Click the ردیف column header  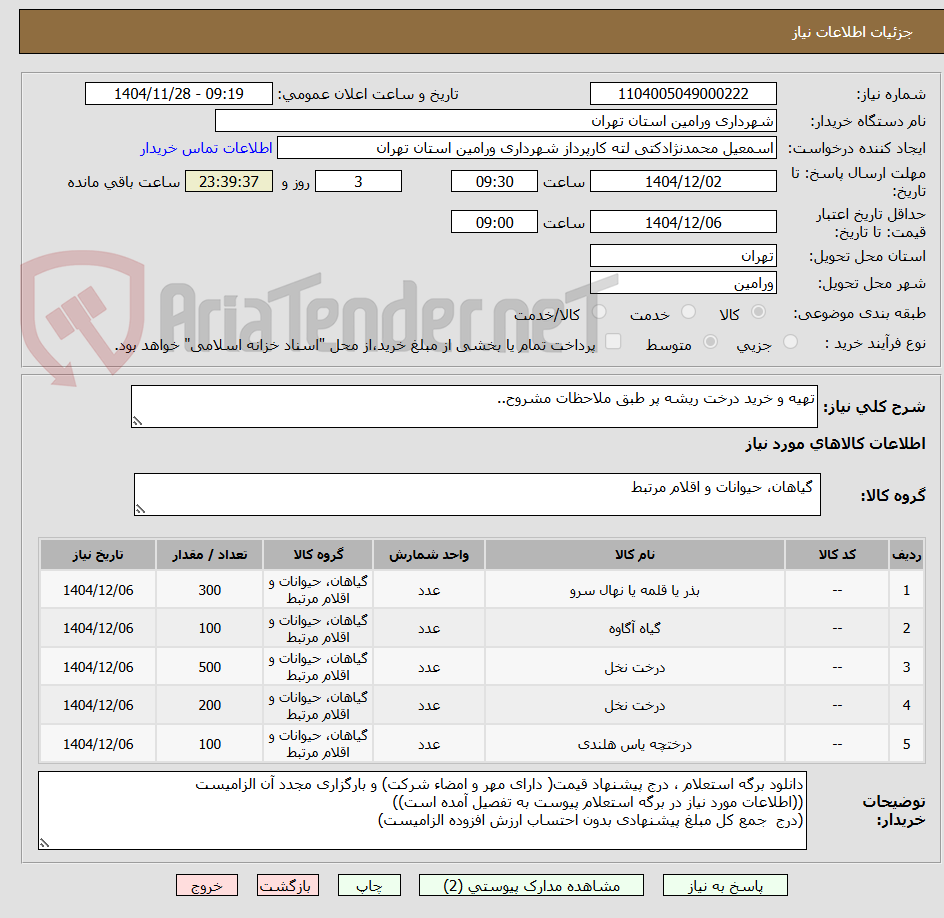tap(906, 554)
